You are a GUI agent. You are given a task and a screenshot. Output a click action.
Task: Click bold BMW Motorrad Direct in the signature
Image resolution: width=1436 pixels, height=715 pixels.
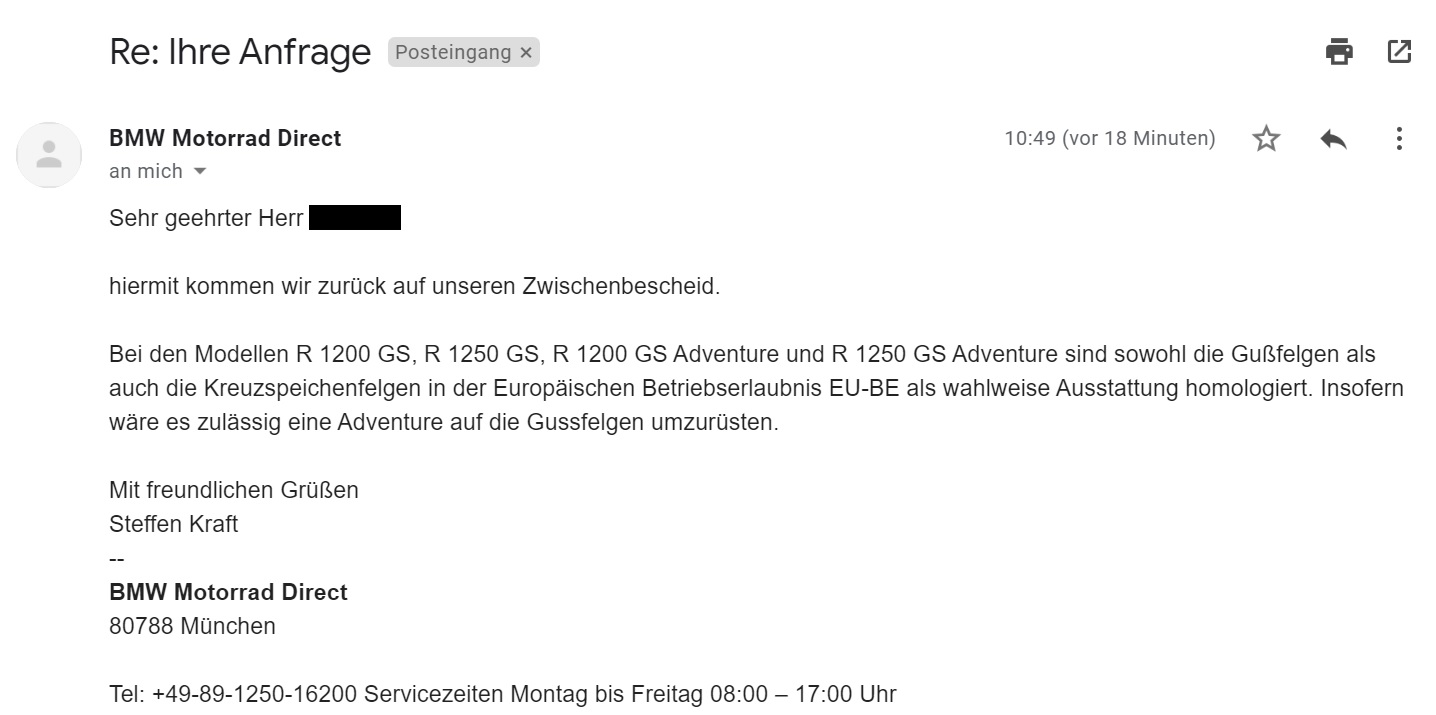(x=228, y=592)
